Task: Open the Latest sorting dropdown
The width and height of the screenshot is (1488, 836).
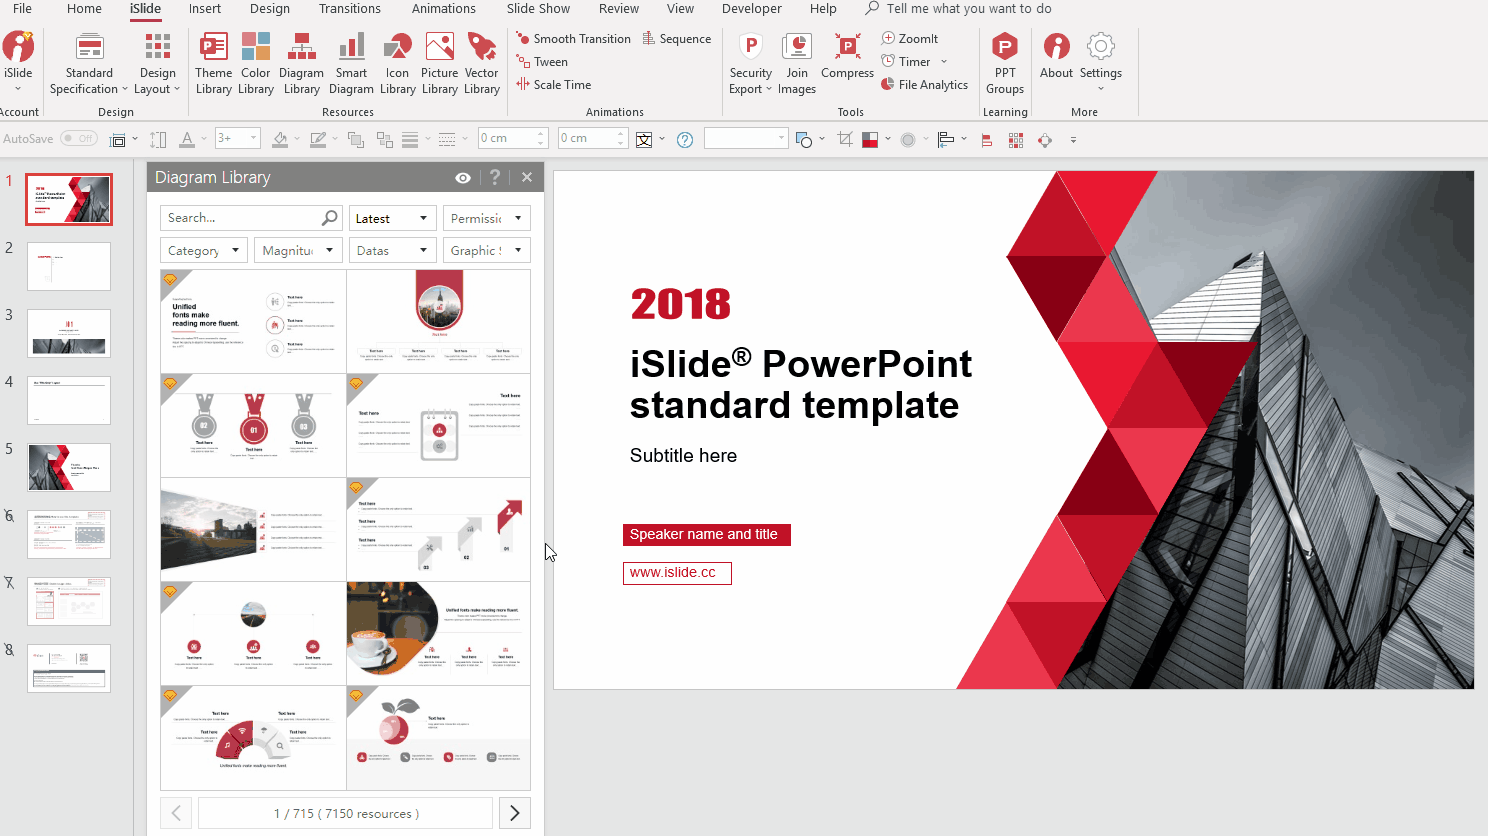Action: point(392,217)
